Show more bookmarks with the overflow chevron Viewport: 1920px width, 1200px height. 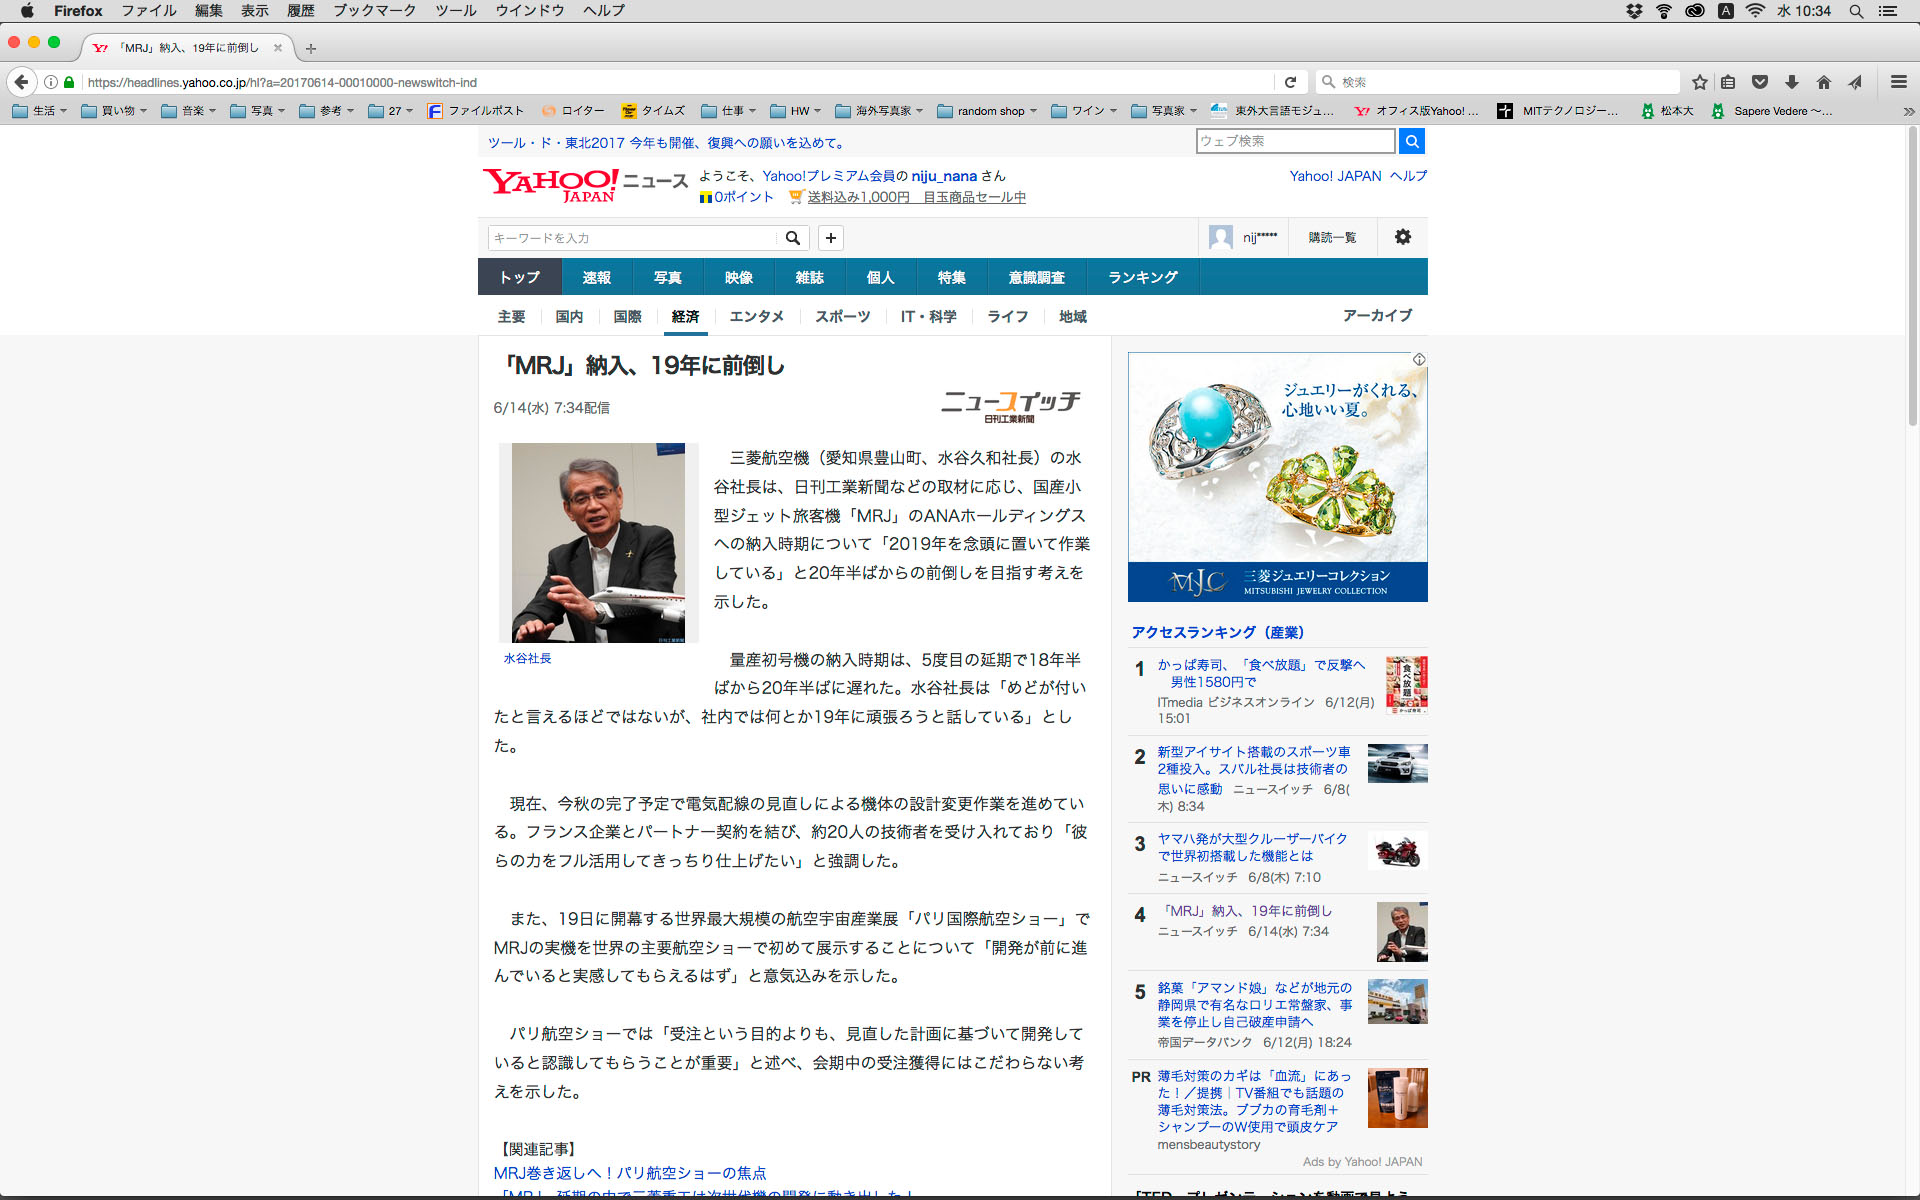[x=1908, y=111]
